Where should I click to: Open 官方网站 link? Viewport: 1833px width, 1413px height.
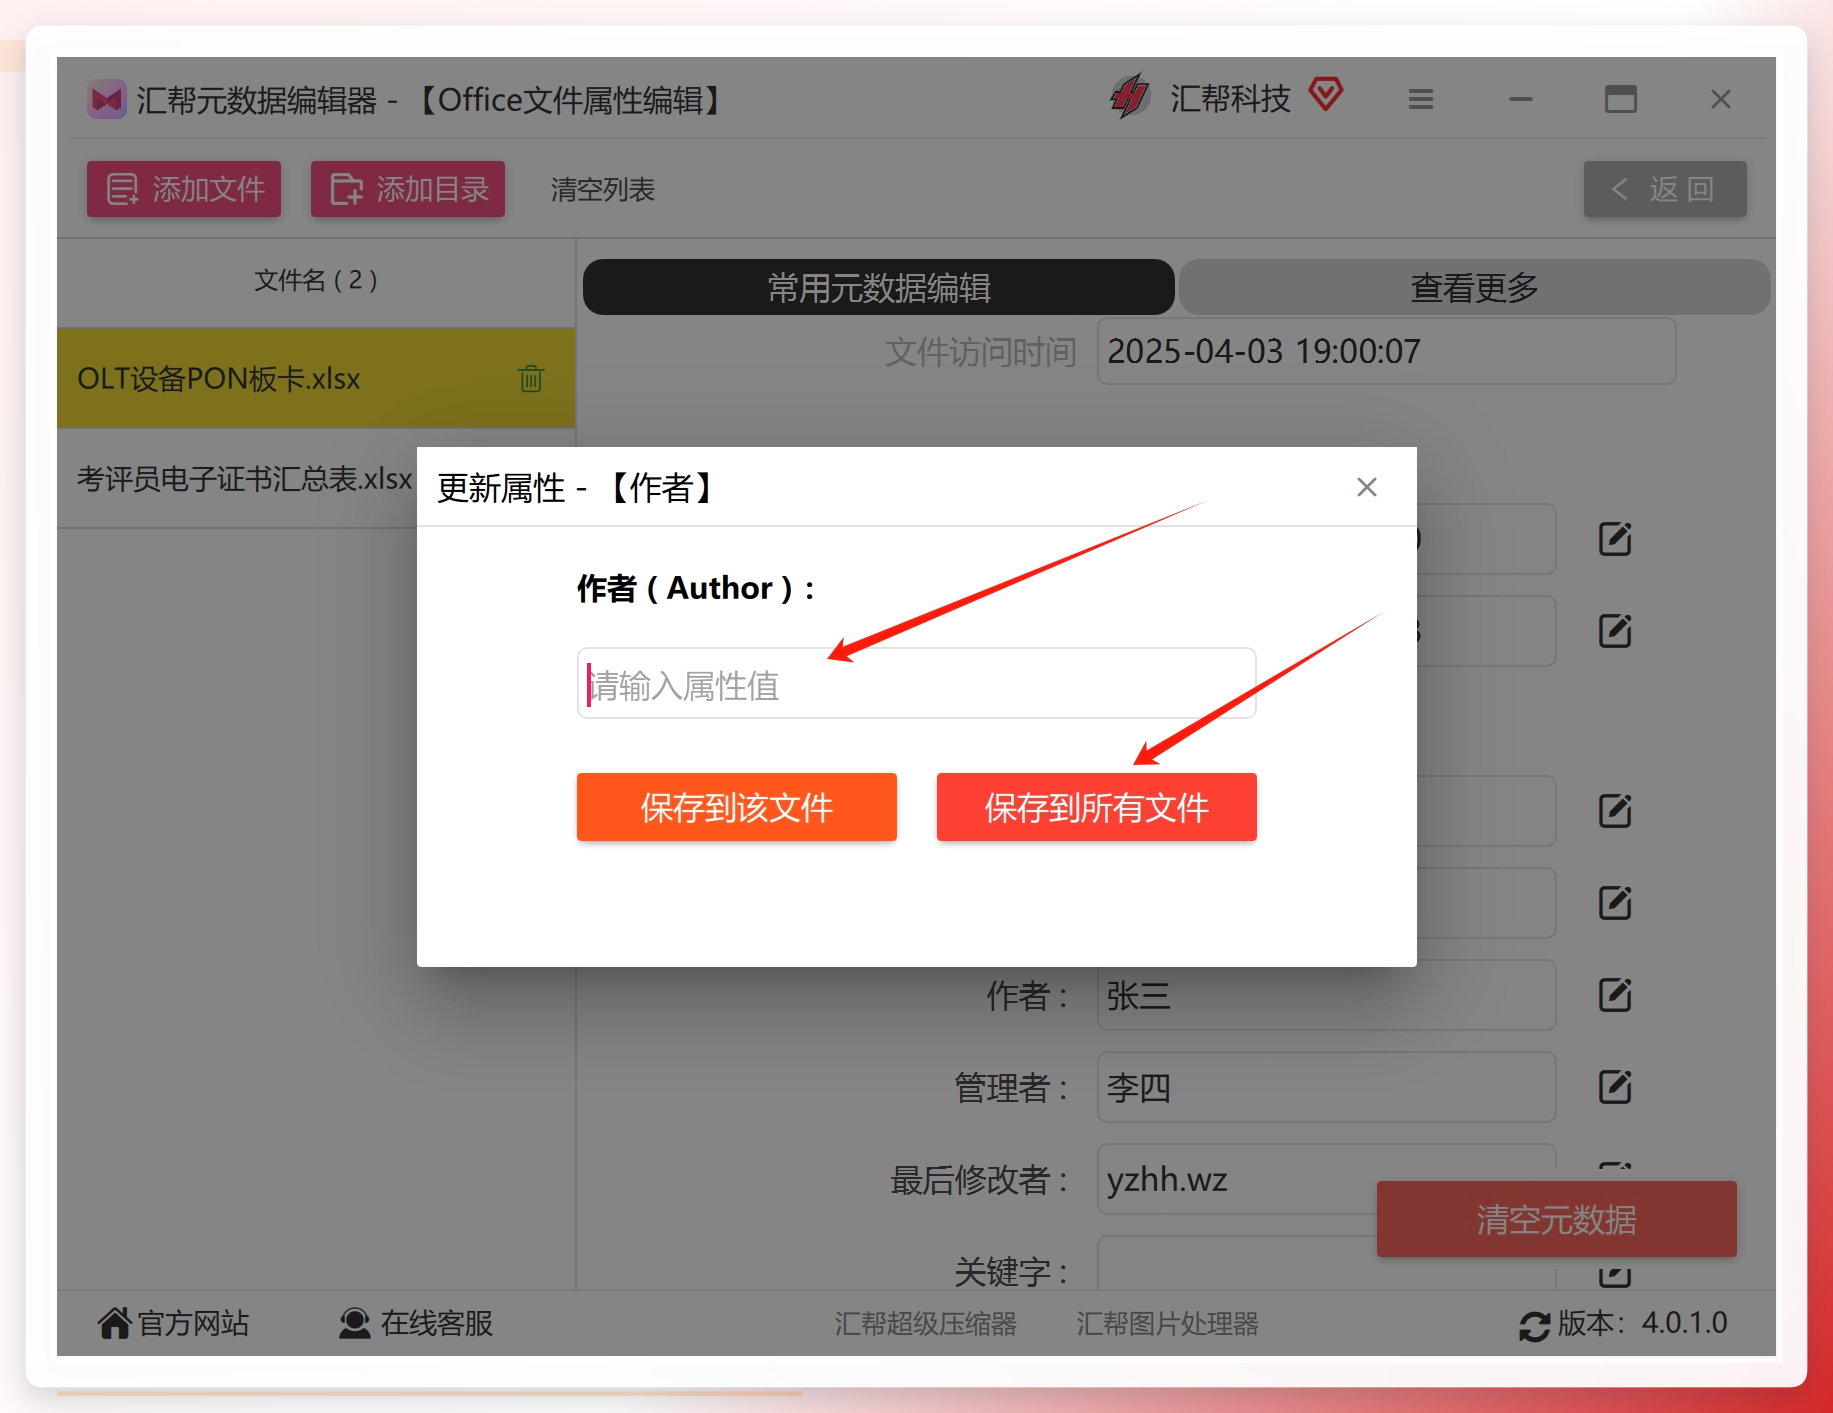point(173,1323)
